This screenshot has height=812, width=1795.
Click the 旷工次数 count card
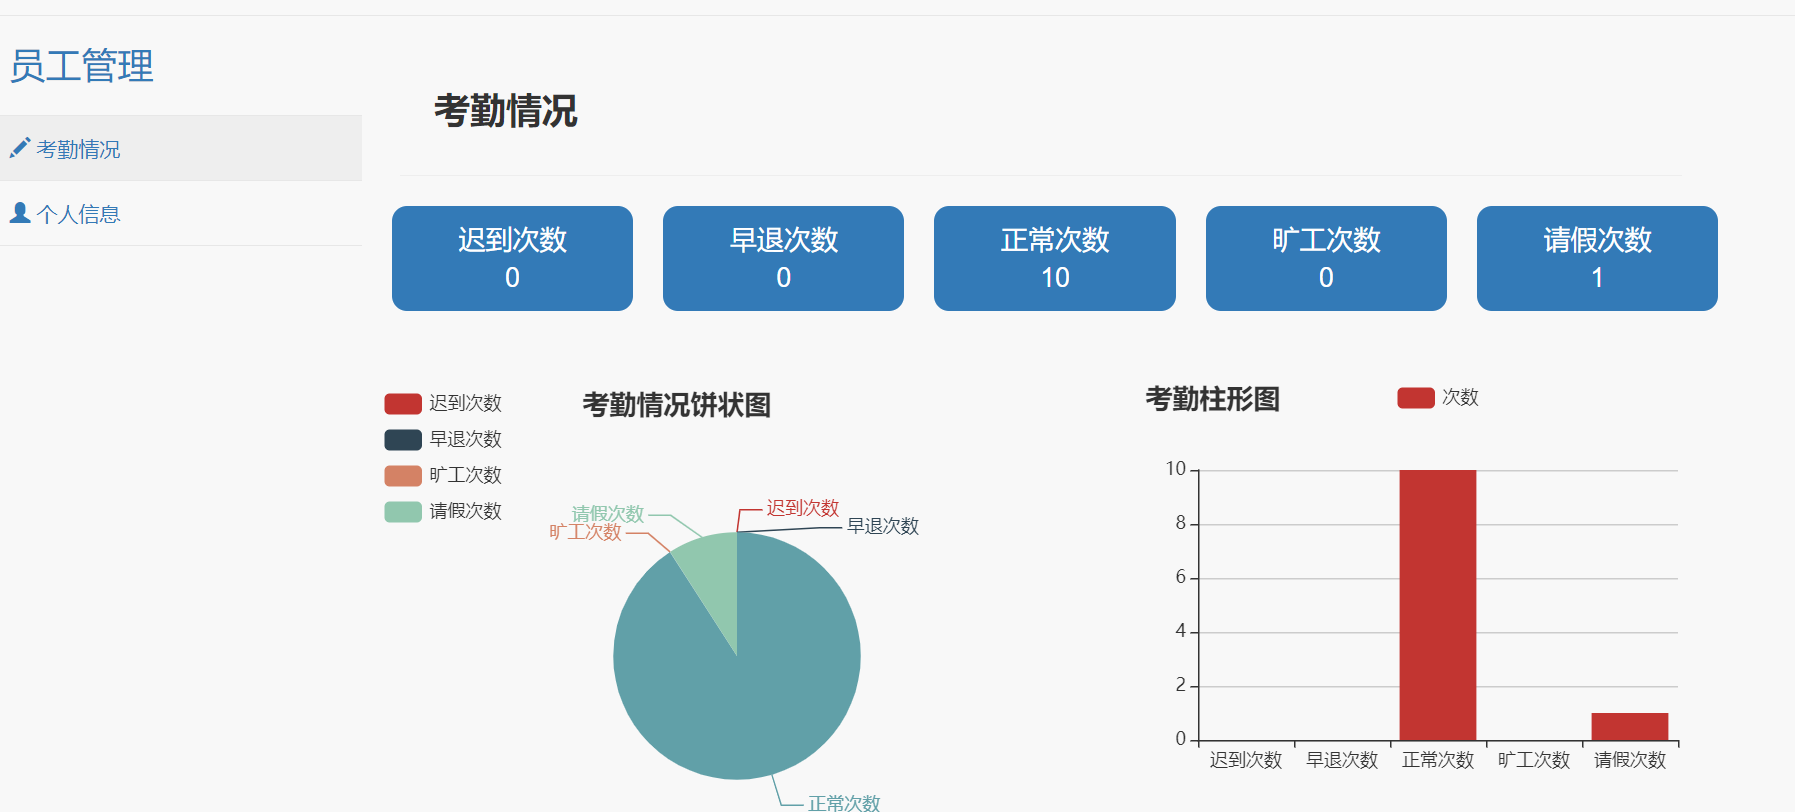click(x=1326, y=258)
